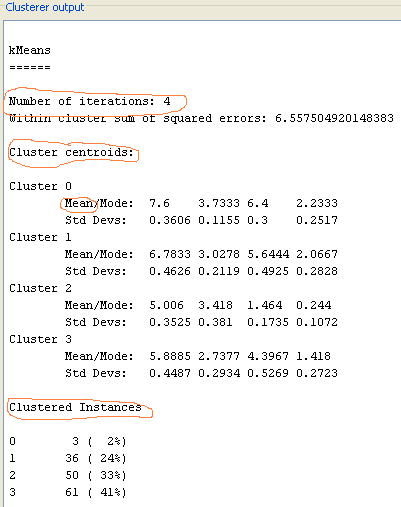Image resolution: width=401 pixels, height=507 pixels.
Task: Click the 5.006 mean value in Cluster 2
Action: coord(166,305)
